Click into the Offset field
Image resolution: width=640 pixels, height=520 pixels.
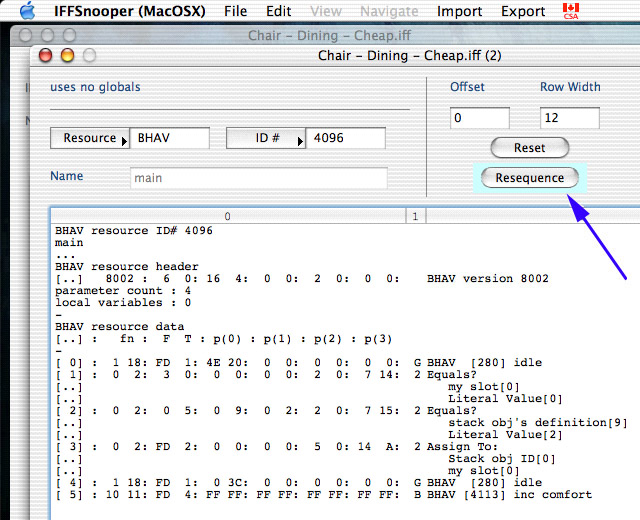click(x=479, y=119)
